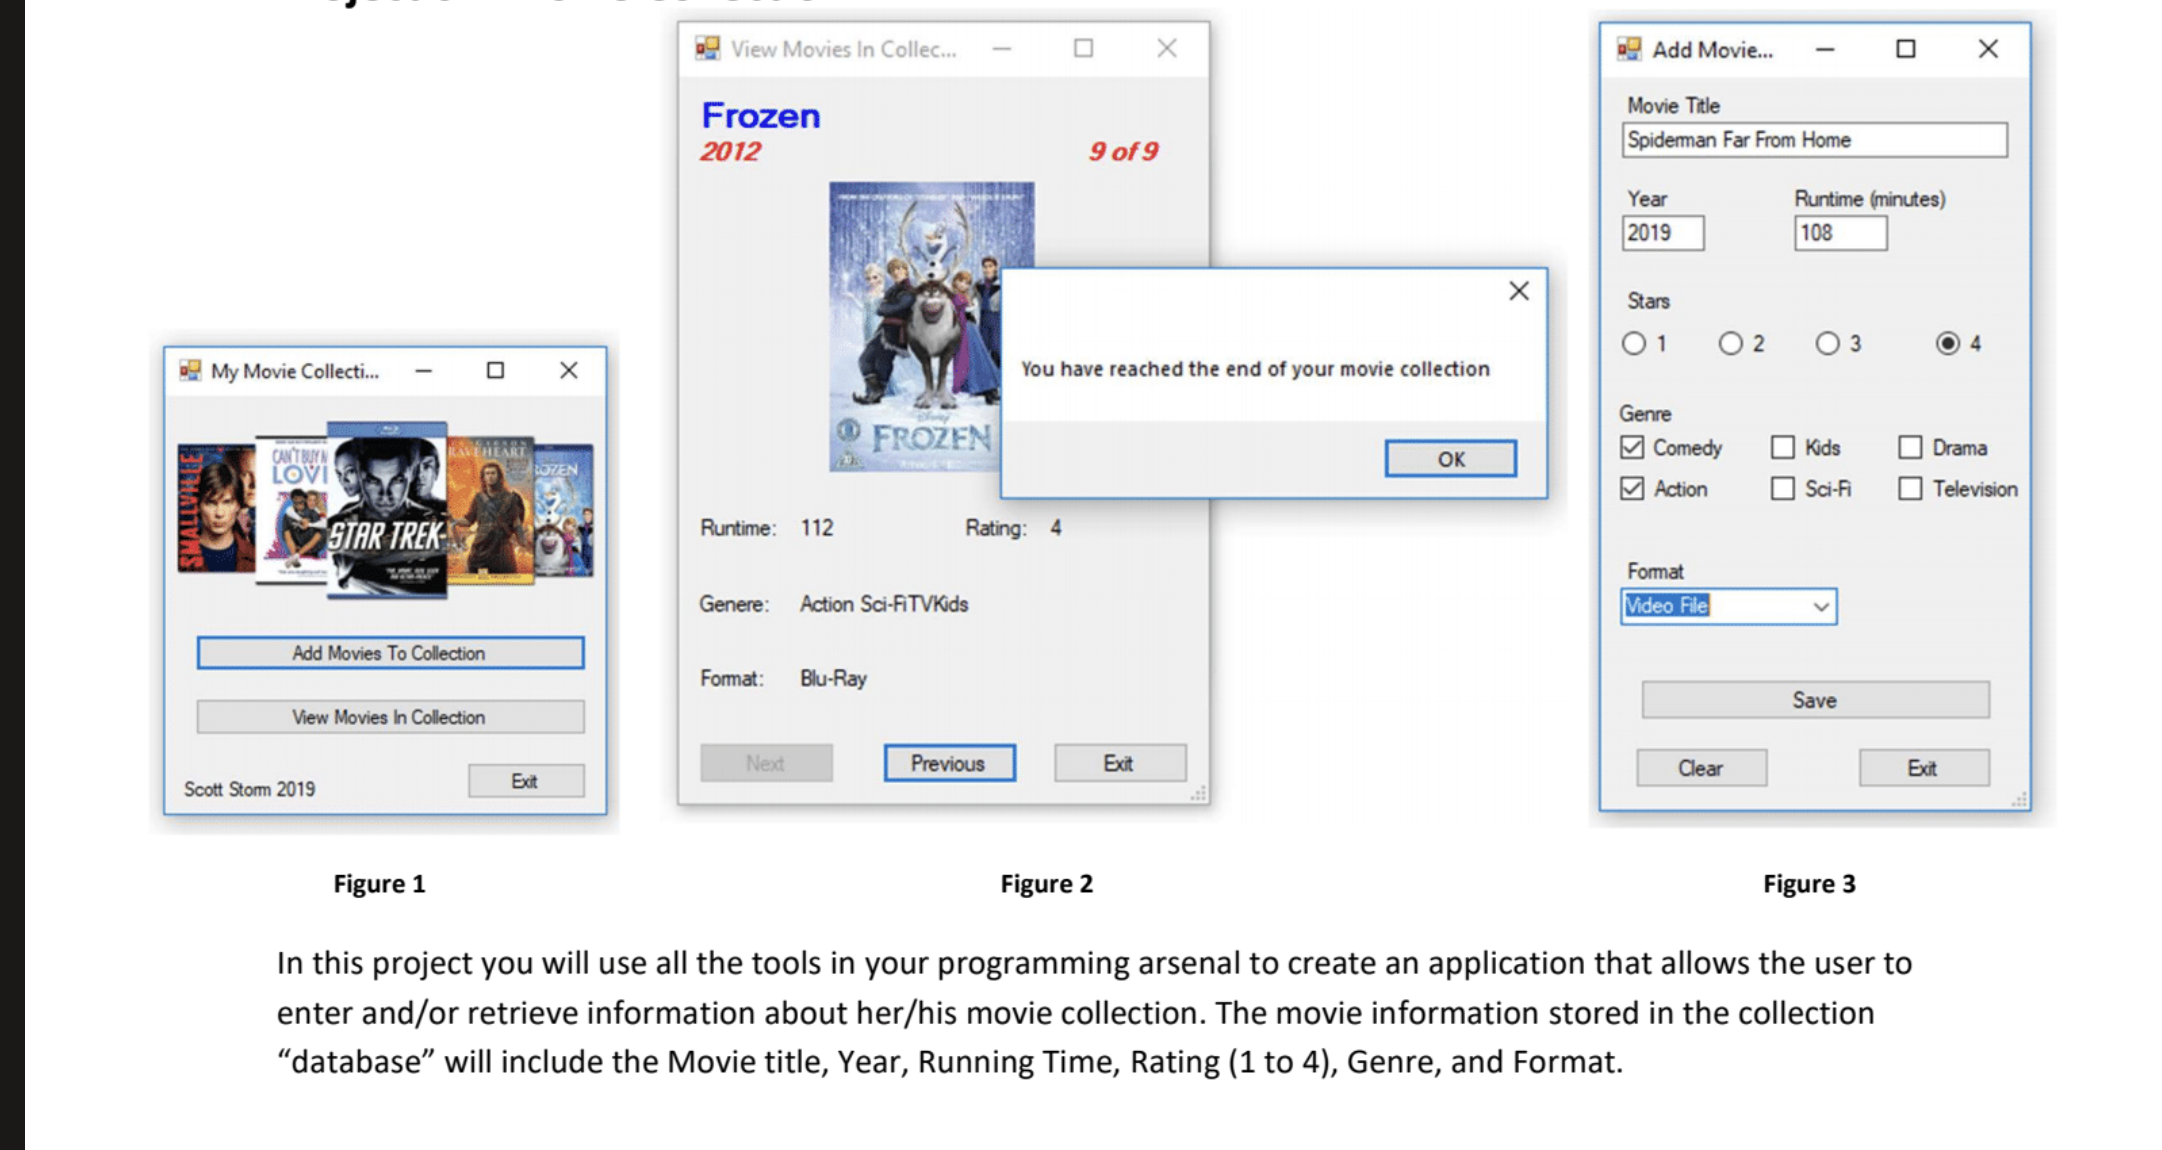Check the Kids genre checkbox
The image size is (2162, 1150).
click(x=1782, y=447)
